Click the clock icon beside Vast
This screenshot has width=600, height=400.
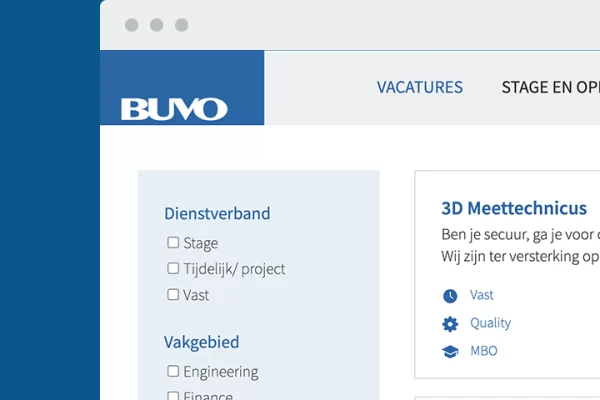450,296
